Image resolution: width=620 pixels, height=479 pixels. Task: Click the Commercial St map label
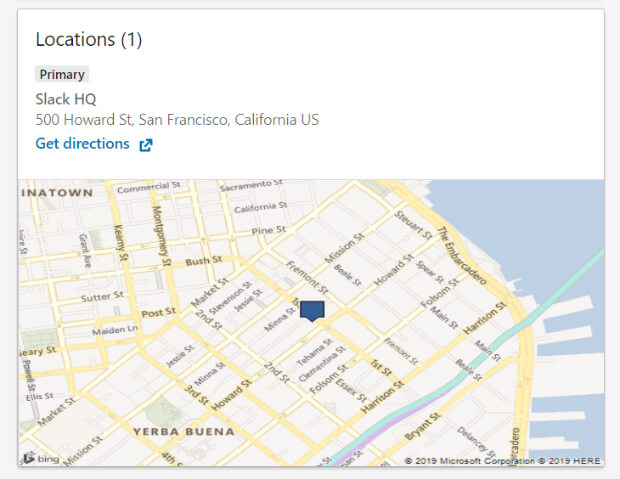pyautogui.click(x=149, y=187)
